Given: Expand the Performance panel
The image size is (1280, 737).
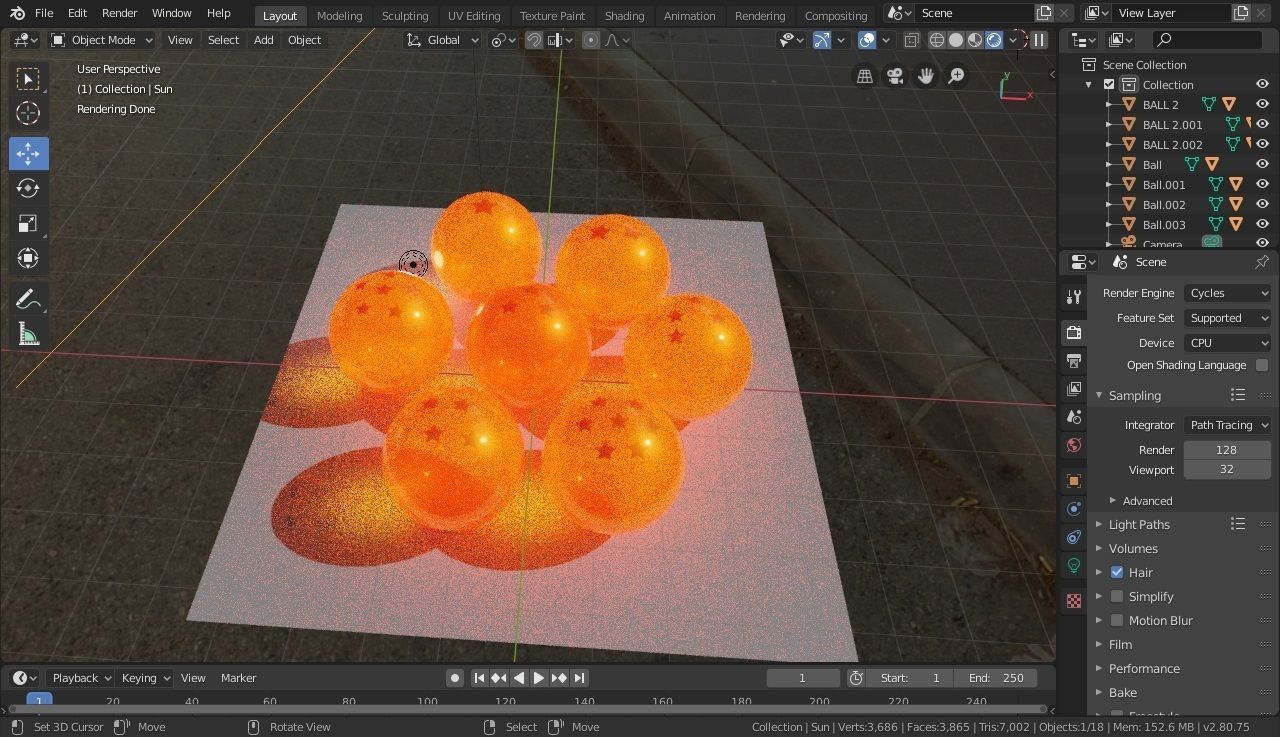Looking at the screenshot, I should 1144,668.
